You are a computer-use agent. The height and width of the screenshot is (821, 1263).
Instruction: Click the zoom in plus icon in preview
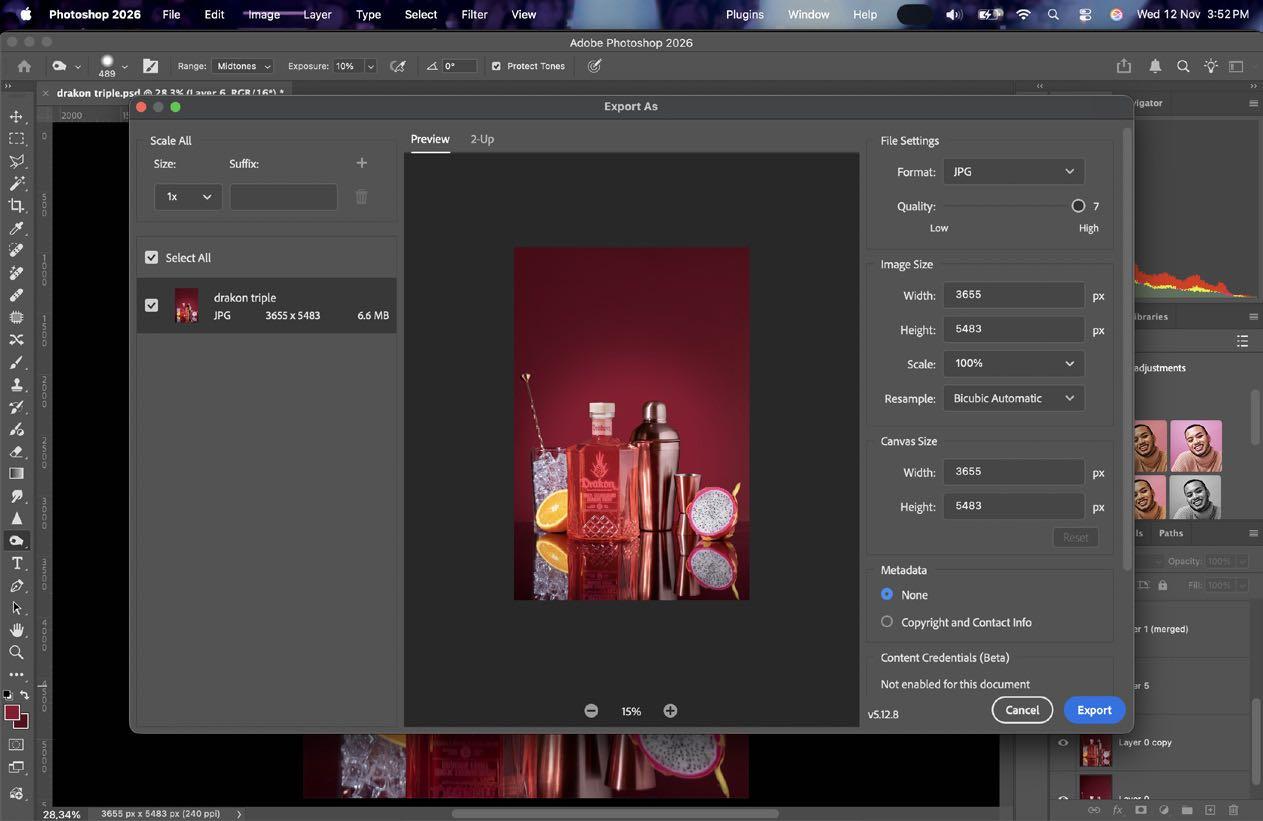[x=670, y=711]
